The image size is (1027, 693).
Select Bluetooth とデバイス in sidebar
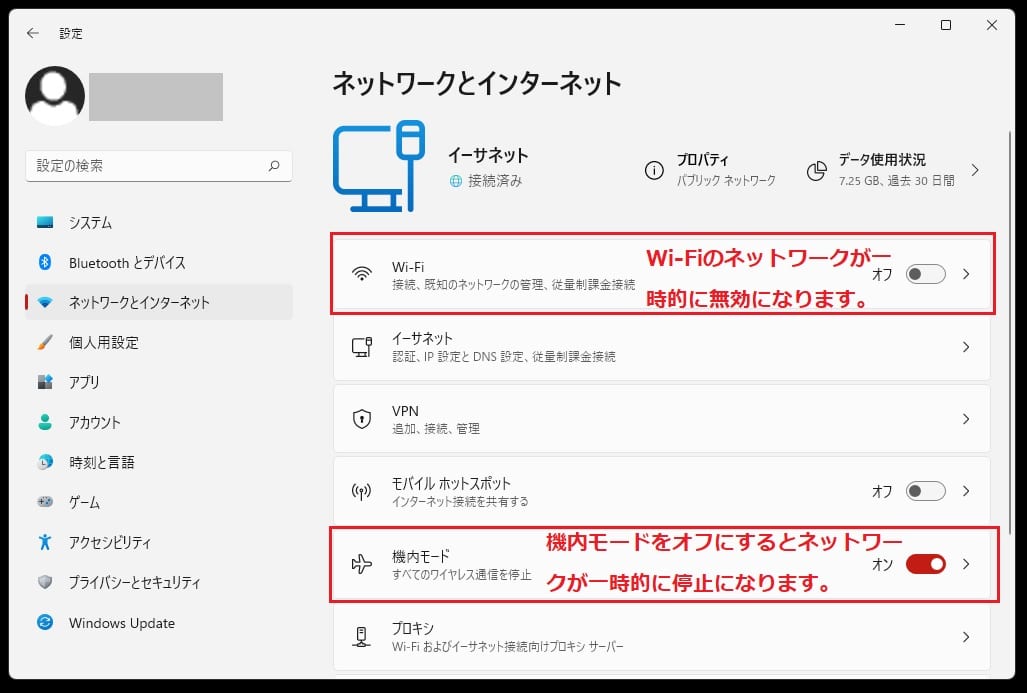pyautogui.click(x=159, y=263)
